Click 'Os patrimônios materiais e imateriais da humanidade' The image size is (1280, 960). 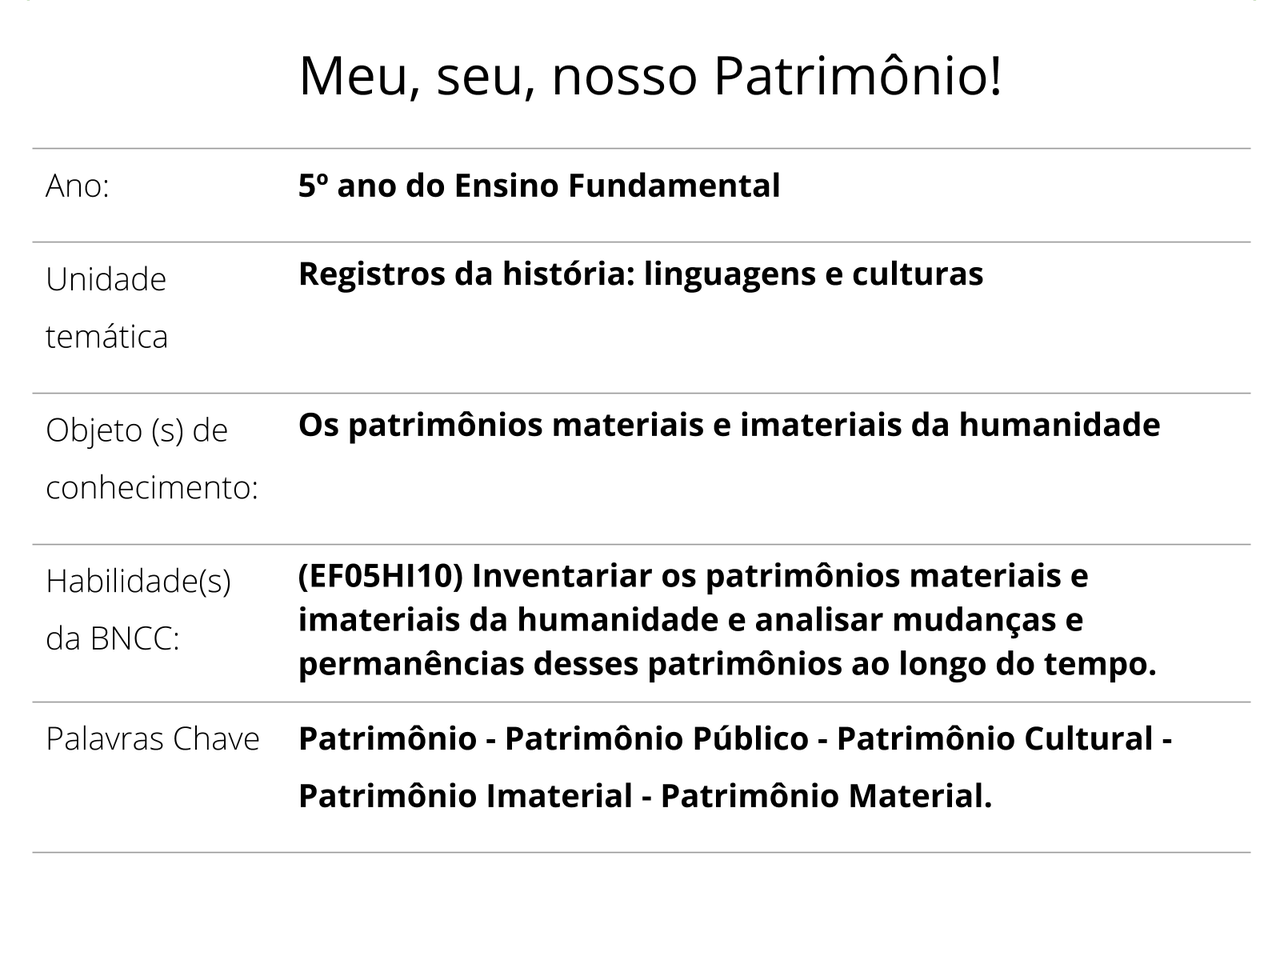tap(729, 425)
